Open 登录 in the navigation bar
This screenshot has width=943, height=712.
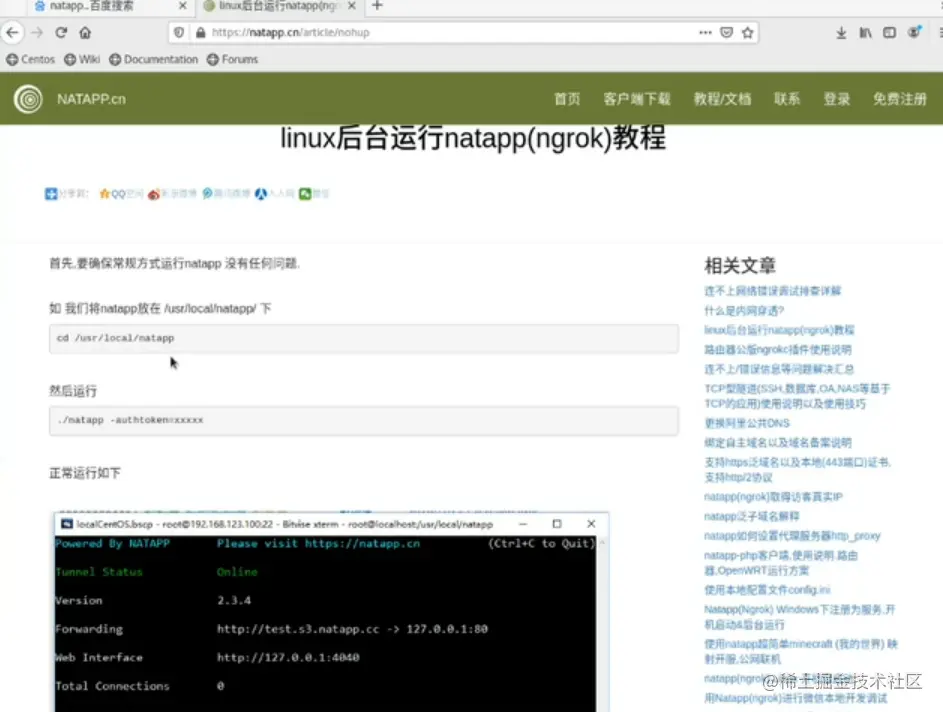click(837, 99)
